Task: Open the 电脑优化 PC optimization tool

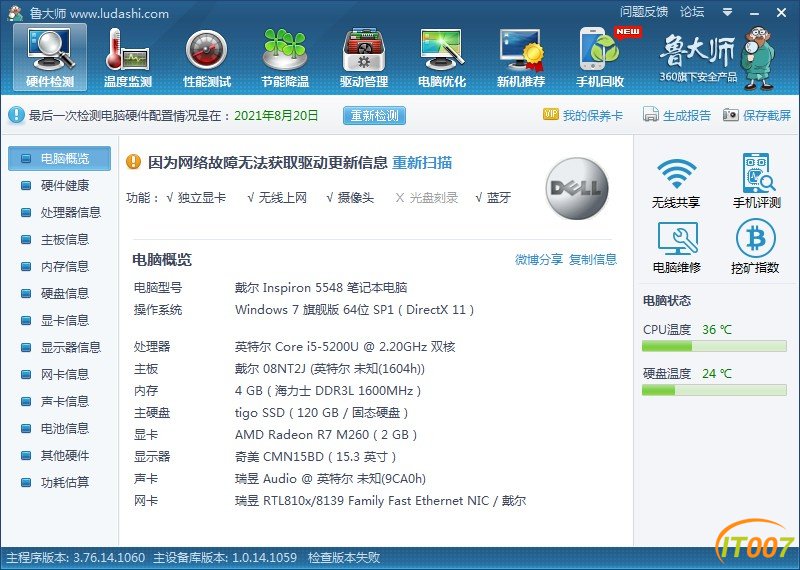Action: (442, 58)
